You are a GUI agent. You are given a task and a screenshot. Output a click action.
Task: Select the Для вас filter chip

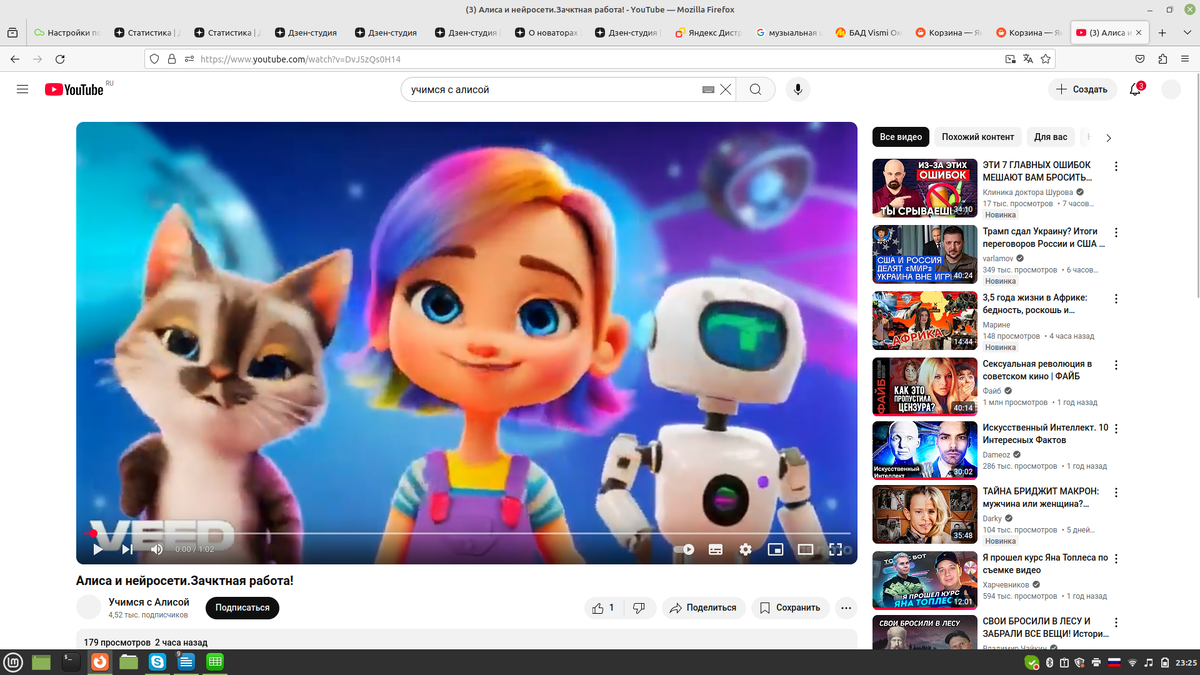pyautogui.click(x=1050, y=137)
